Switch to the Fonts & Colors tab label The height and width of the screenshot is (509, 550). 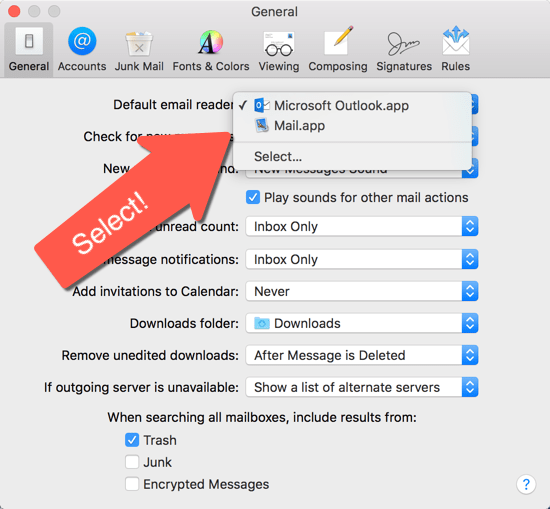pos(211,66)
